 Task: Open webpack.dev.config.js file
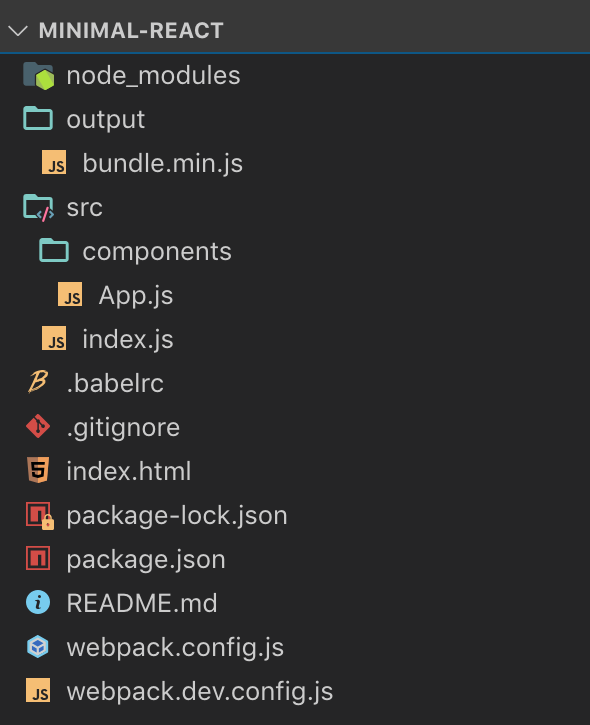coord(295,691)
